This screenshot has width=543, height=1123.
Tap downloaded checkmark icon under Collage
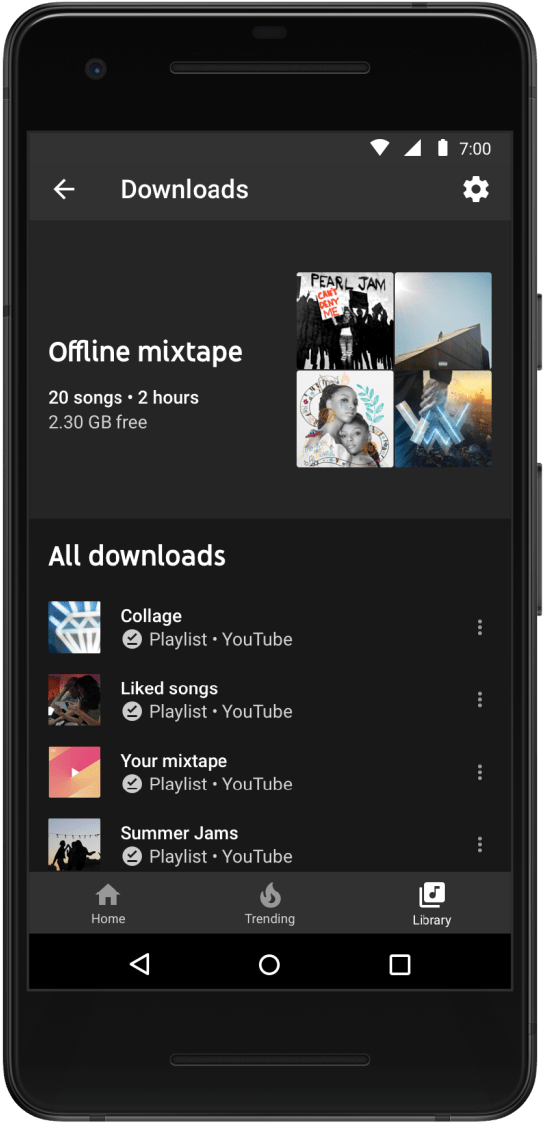click(132, 639)
